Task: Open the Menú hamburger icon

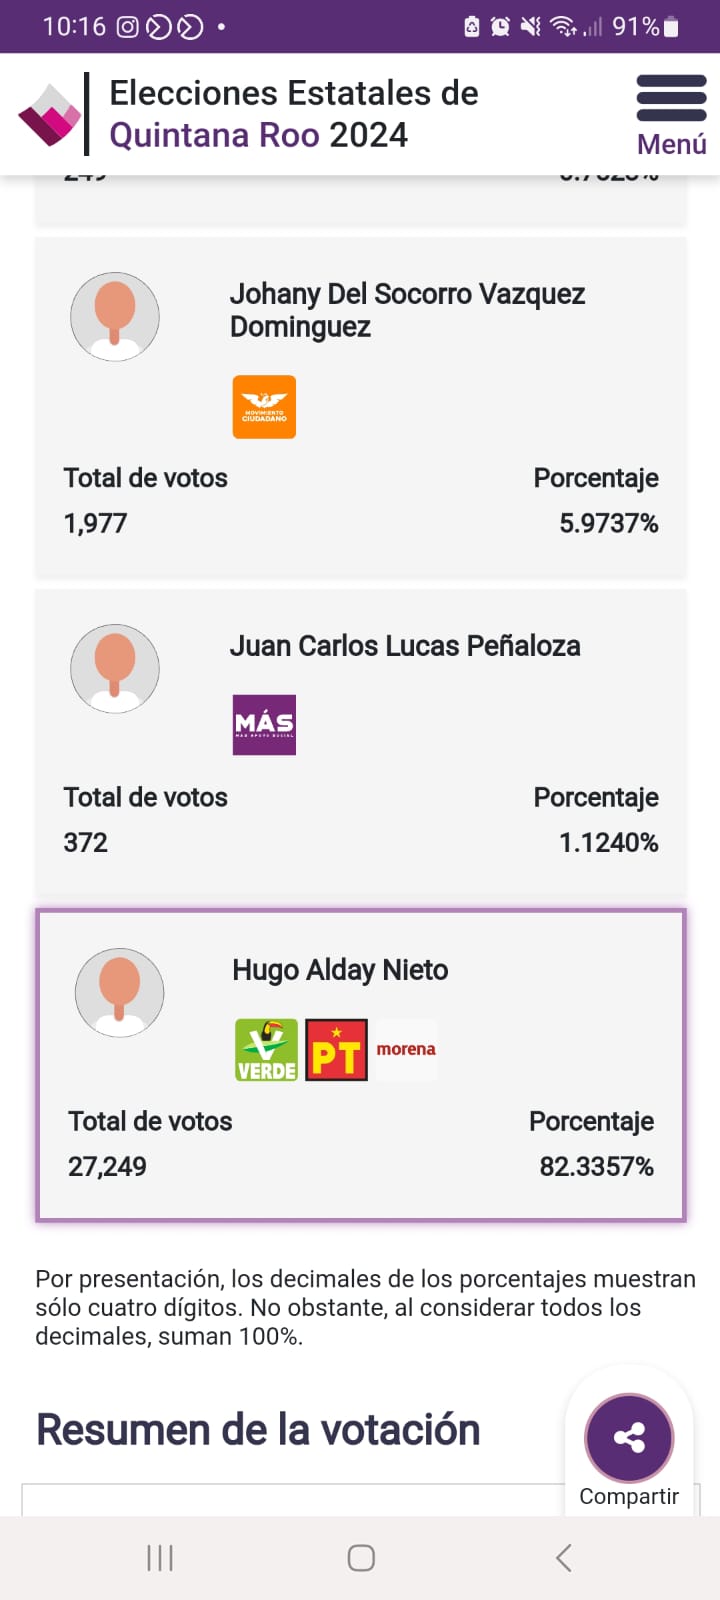Action: point(671,98)
